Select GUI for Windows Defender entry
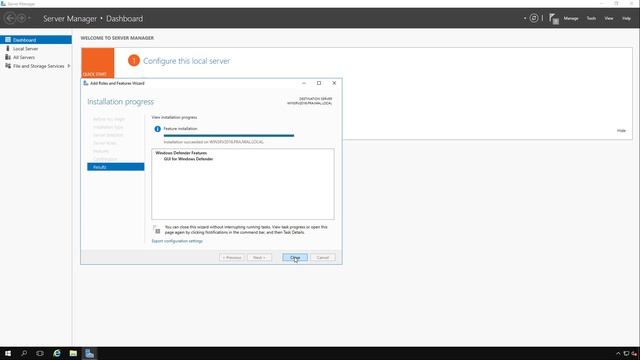Viewport: 640px width, 360px height. [x=188, y=159]
